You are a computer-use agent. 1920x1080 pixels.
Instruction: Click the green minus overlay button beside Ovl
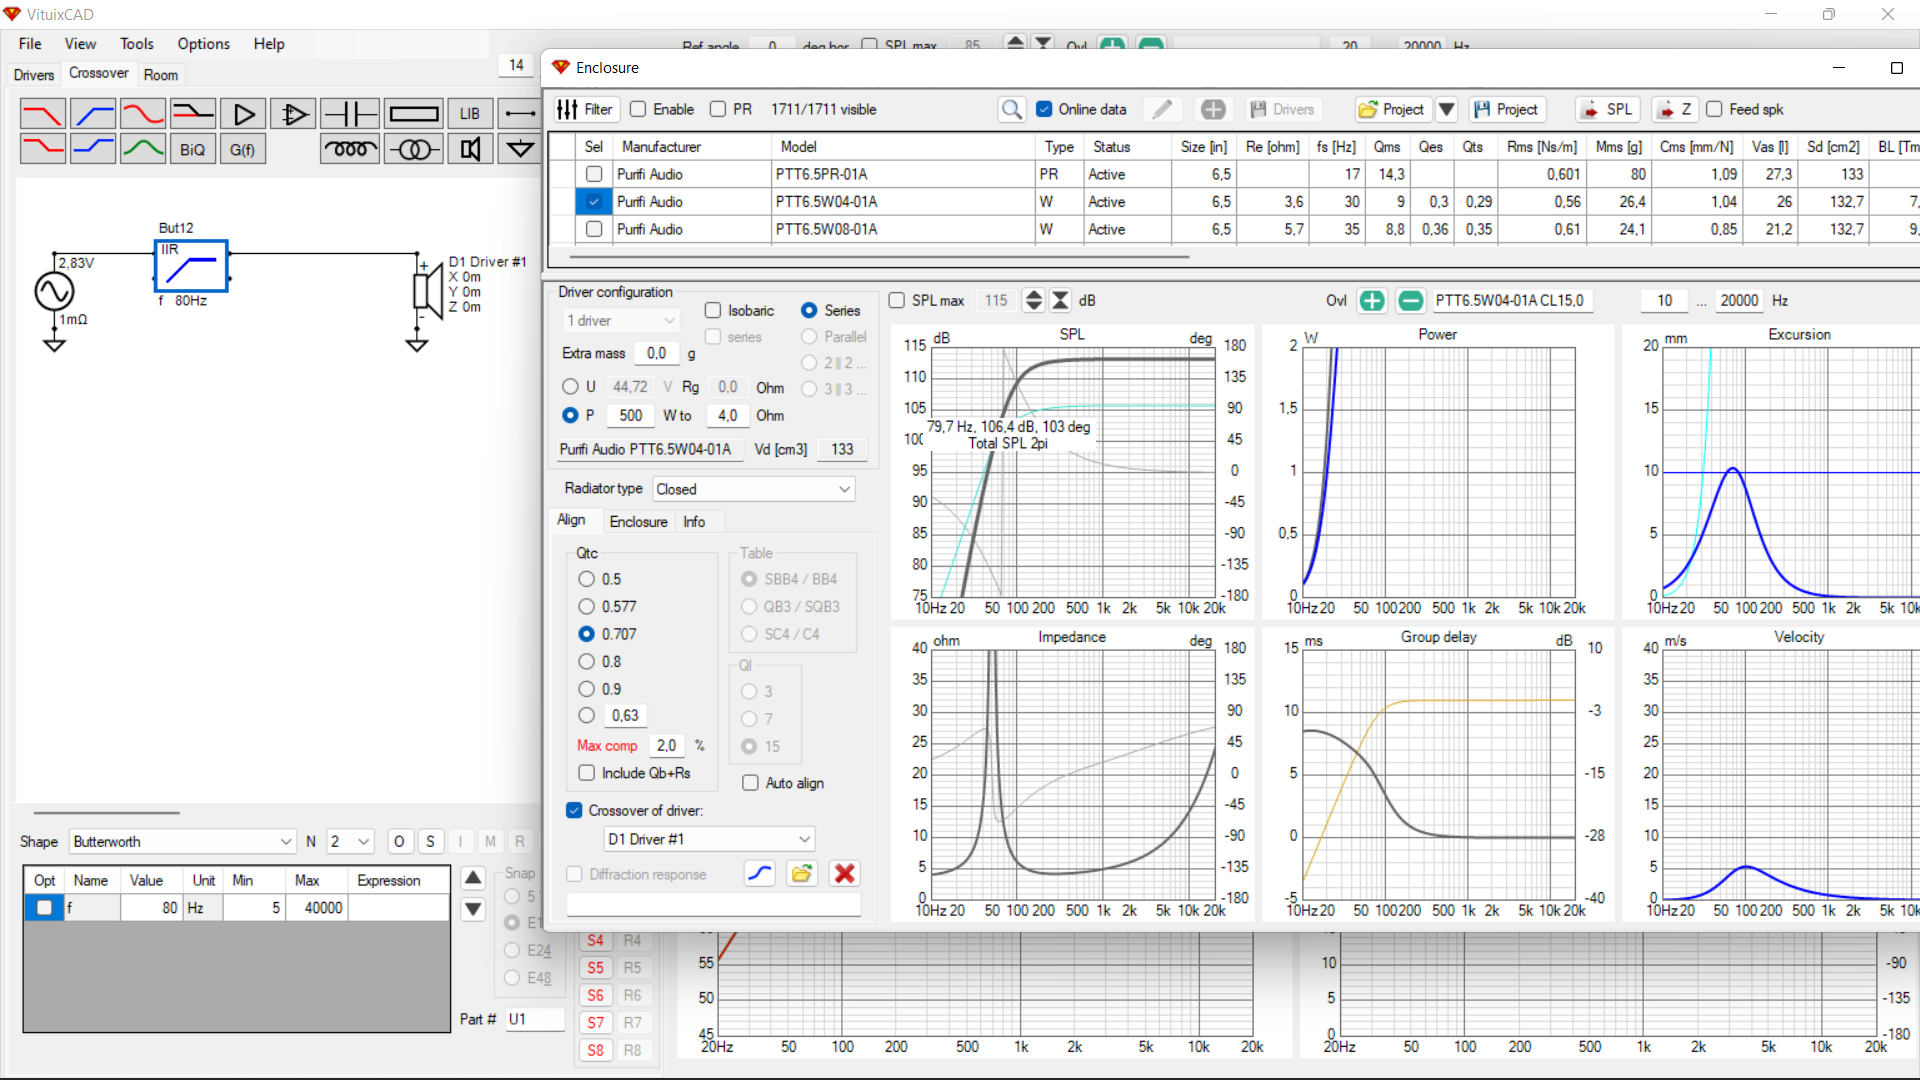(x=1410, y=300)
